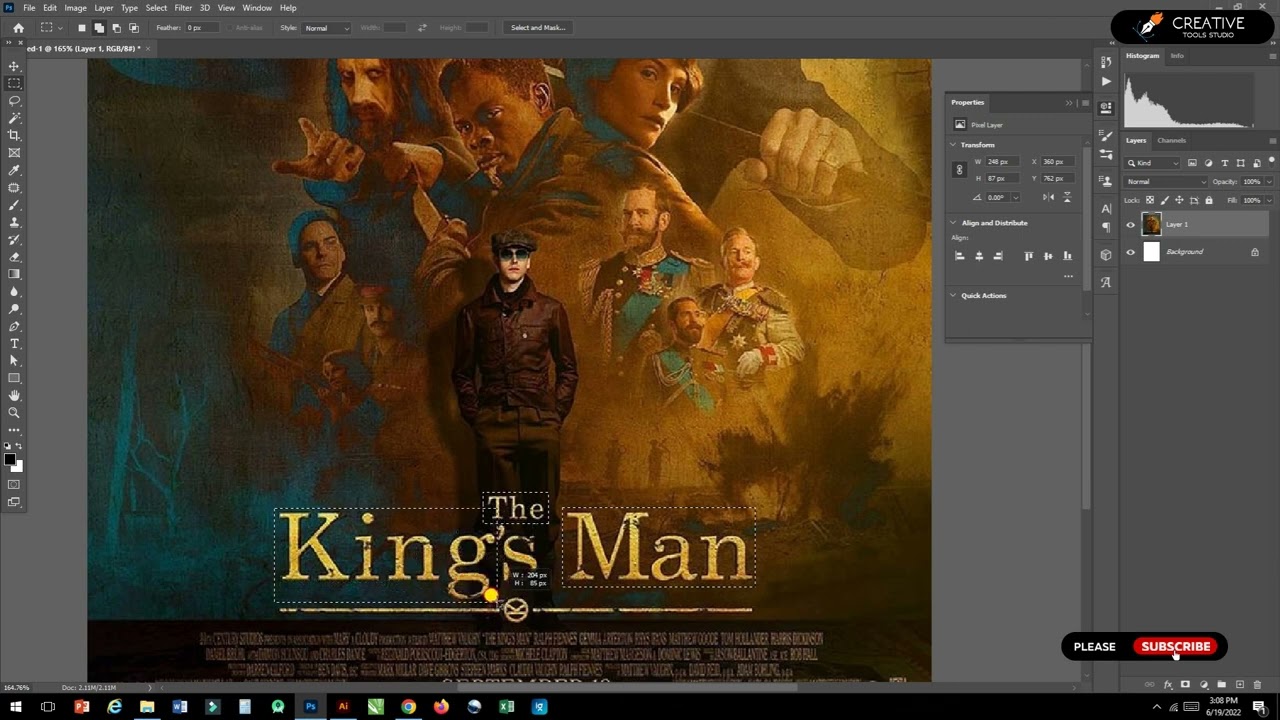Select the Pen tool
This screenshot has height=720, width=1280.
pyautogui.click(x=14, y=326)
